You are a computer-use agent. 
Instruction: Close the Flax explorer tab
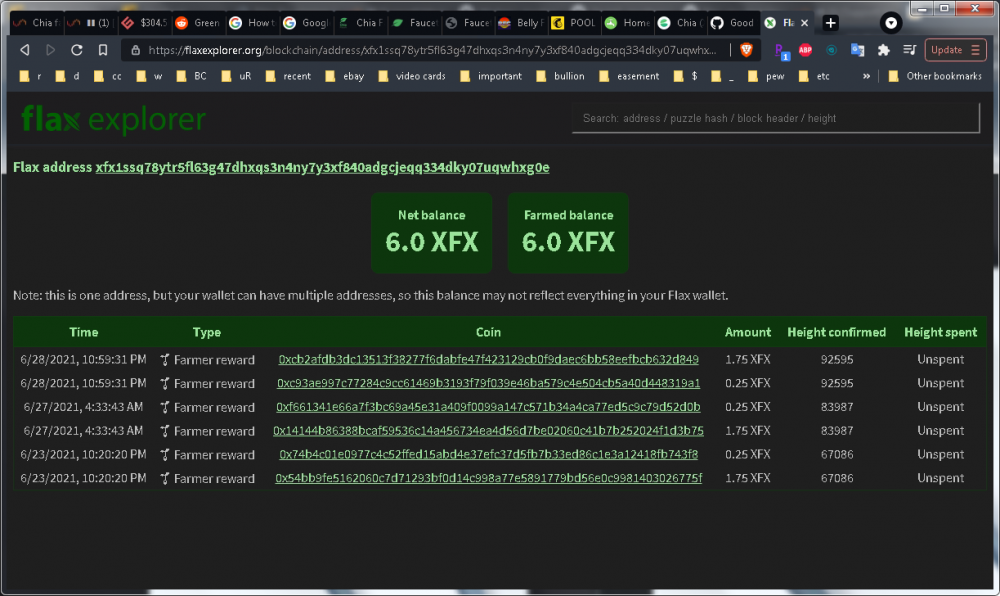804,23
